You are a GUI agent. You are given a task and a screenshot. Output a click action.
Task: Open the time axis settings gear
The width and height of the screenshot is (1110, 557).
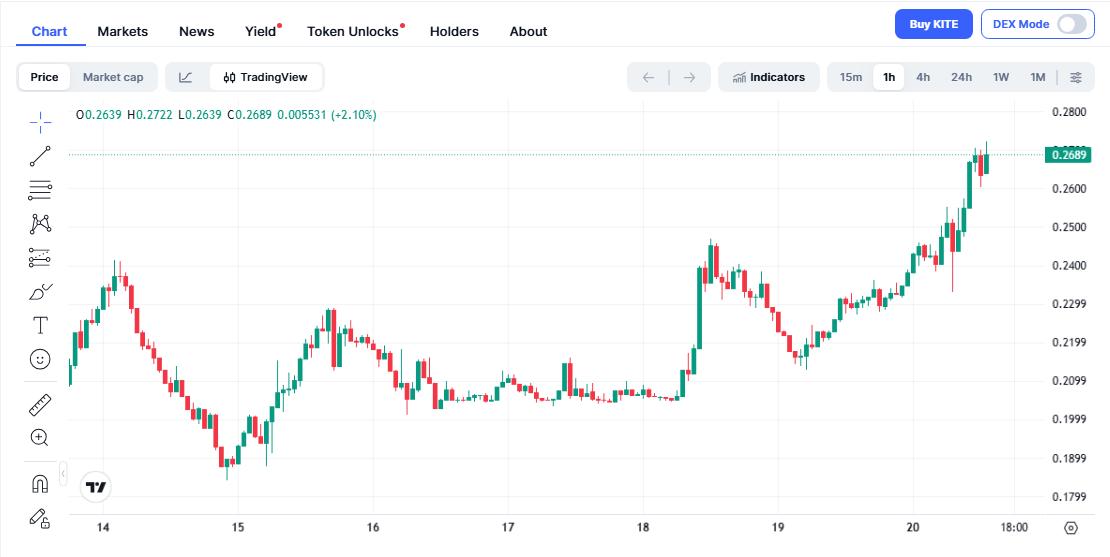(x=1071, y=528)
